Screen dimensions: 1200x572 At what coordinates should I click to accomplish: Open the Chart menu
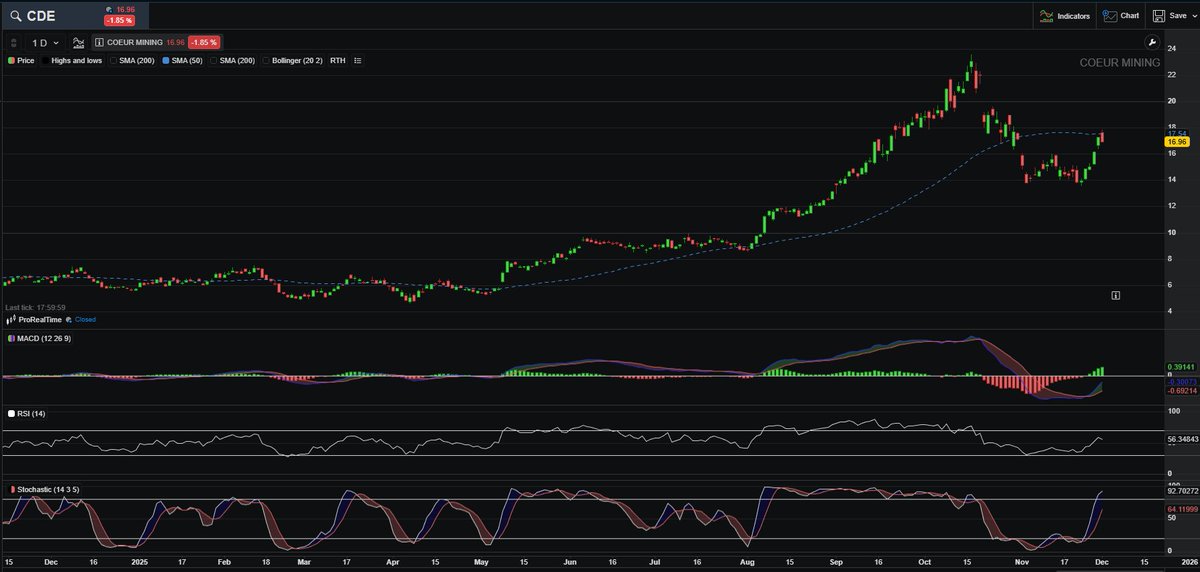[x=1120, y=16]
